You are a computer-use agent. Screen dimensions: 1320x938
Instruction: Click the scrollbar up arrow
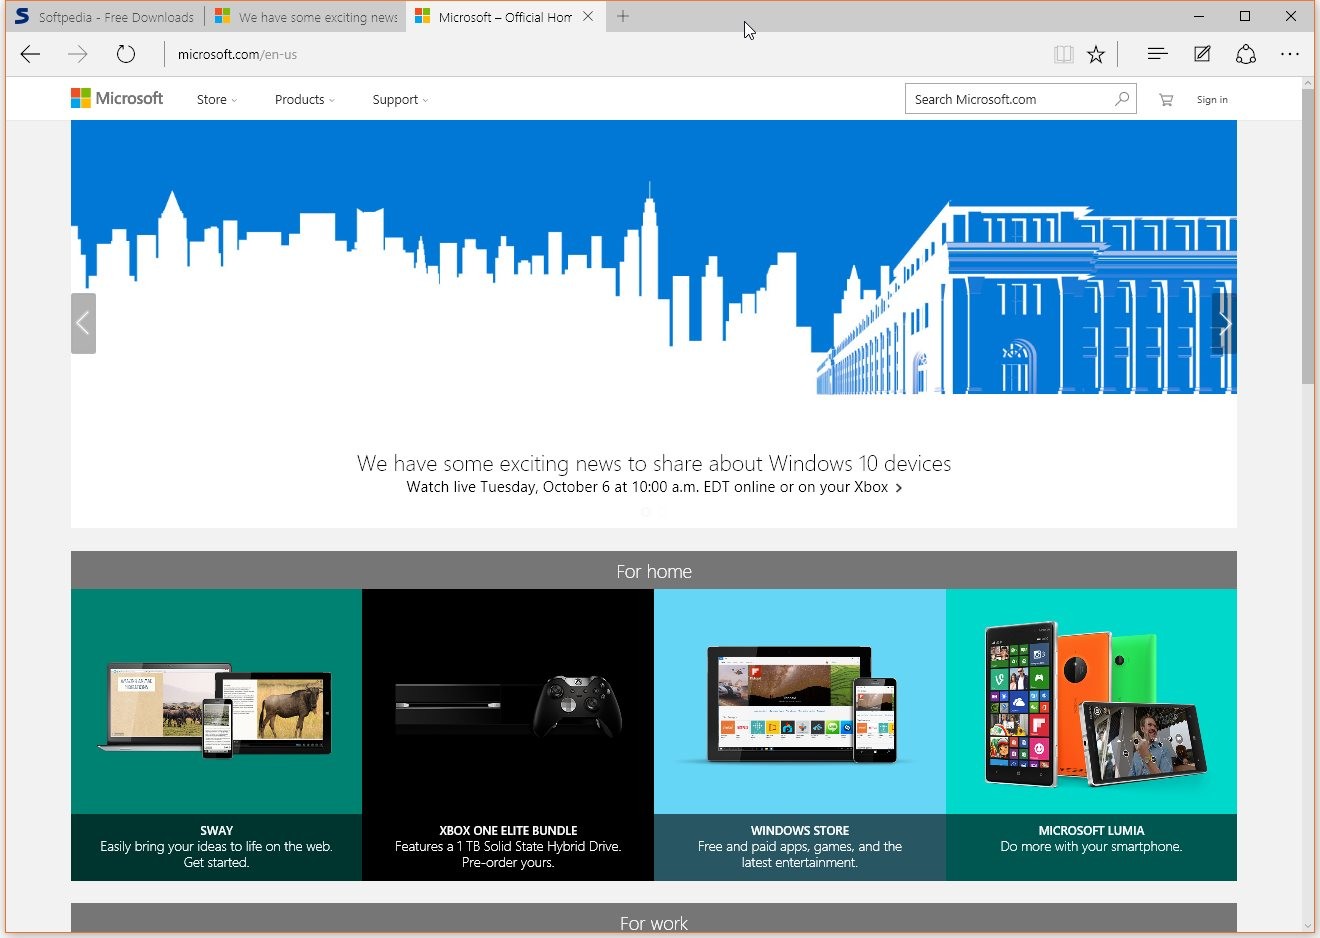1308,84
